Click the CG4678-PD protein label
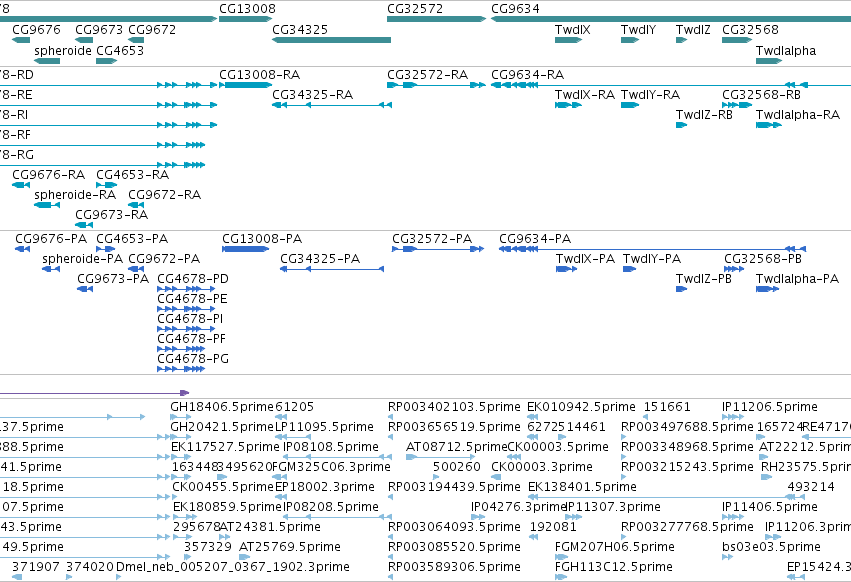The width and height of the screenshot is (851, 582). (x=193, y=279)
